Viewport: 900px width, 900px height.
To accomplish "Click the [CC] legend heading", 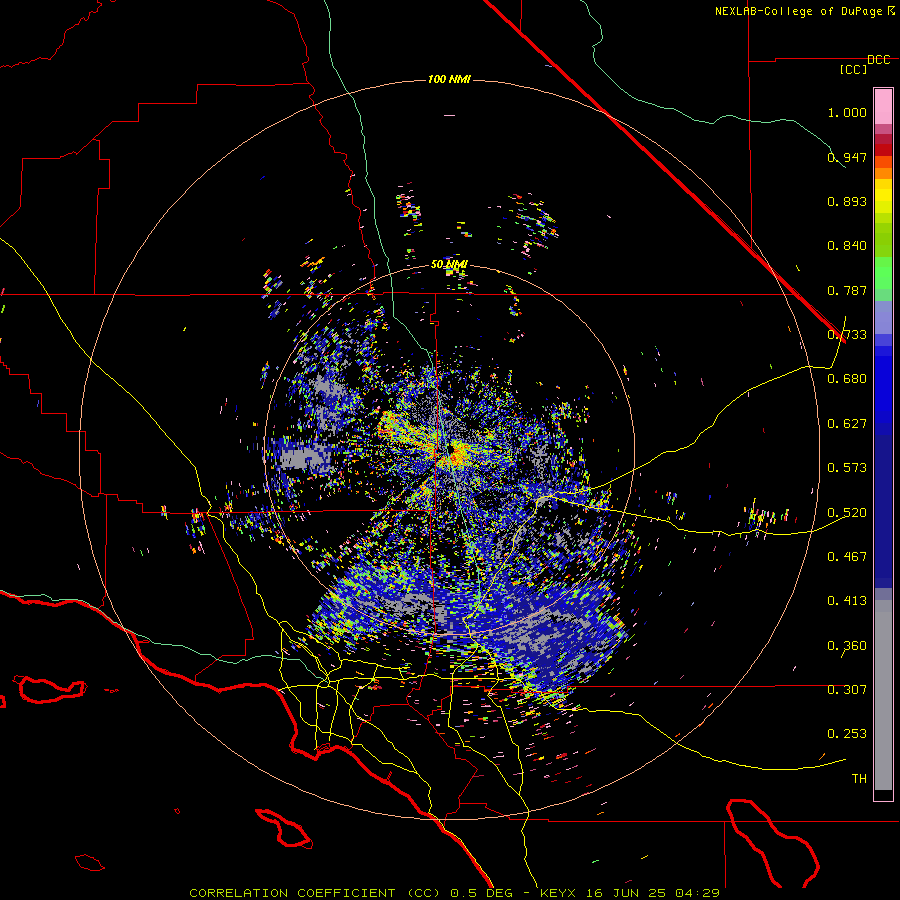I will point(854,69).
